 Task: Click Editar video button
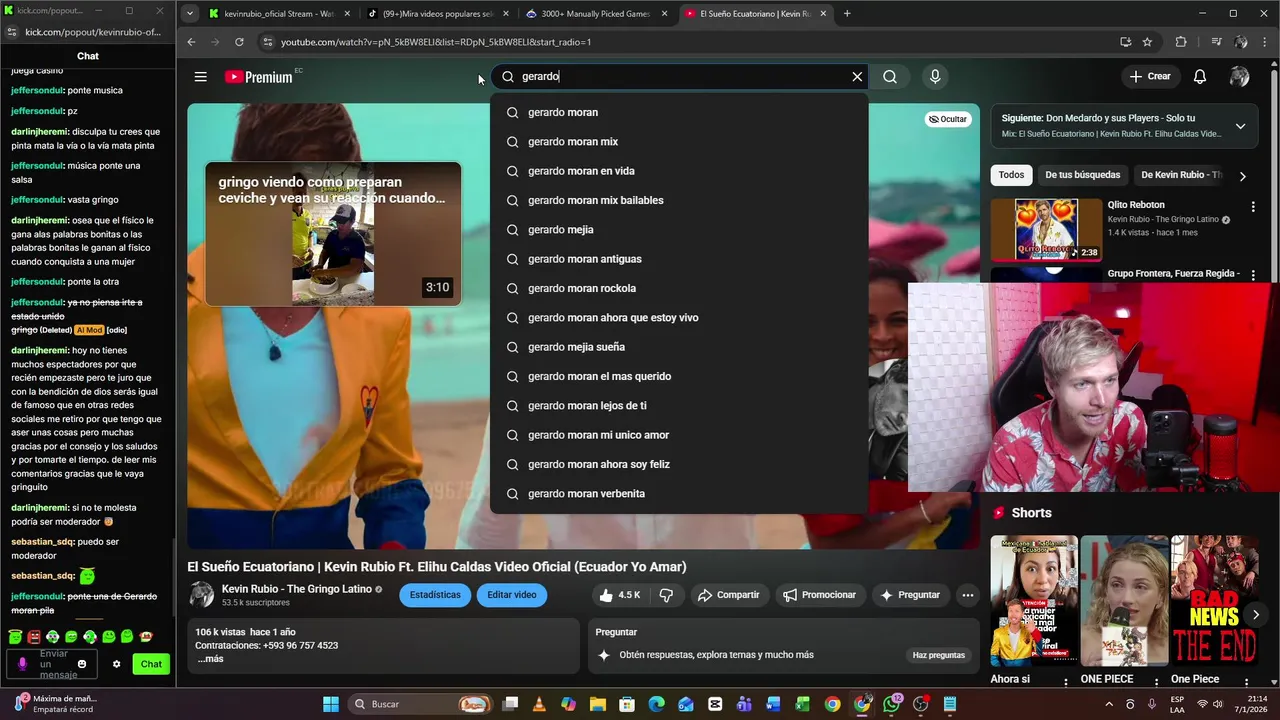click(x=512, y=595)
